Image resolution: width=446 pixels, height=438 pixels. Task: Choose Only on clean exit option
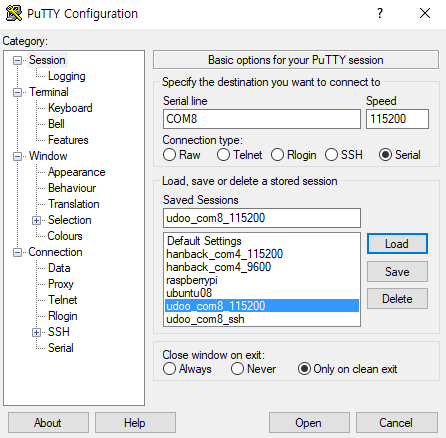pyautogui.click(x=347, y=369)
